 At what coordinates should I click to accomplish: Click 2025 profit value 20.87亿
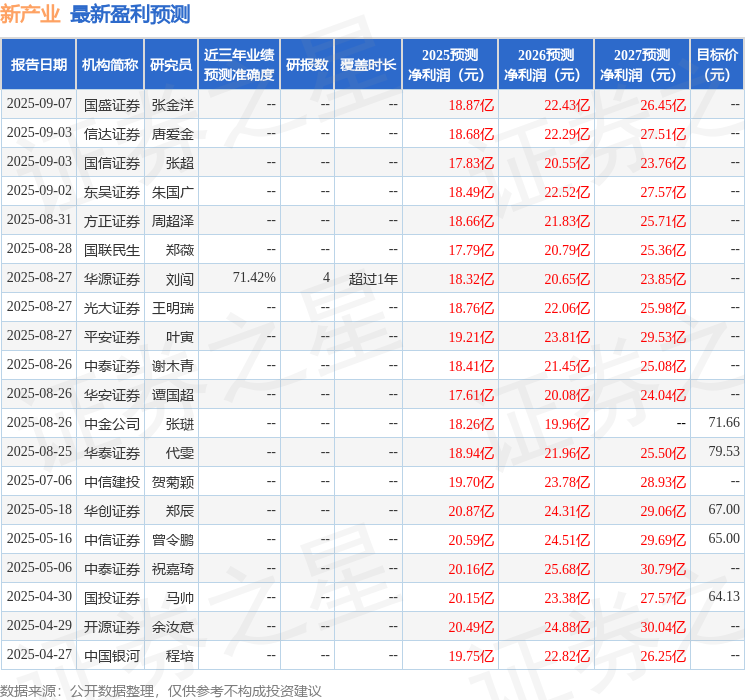click(471, 511)
